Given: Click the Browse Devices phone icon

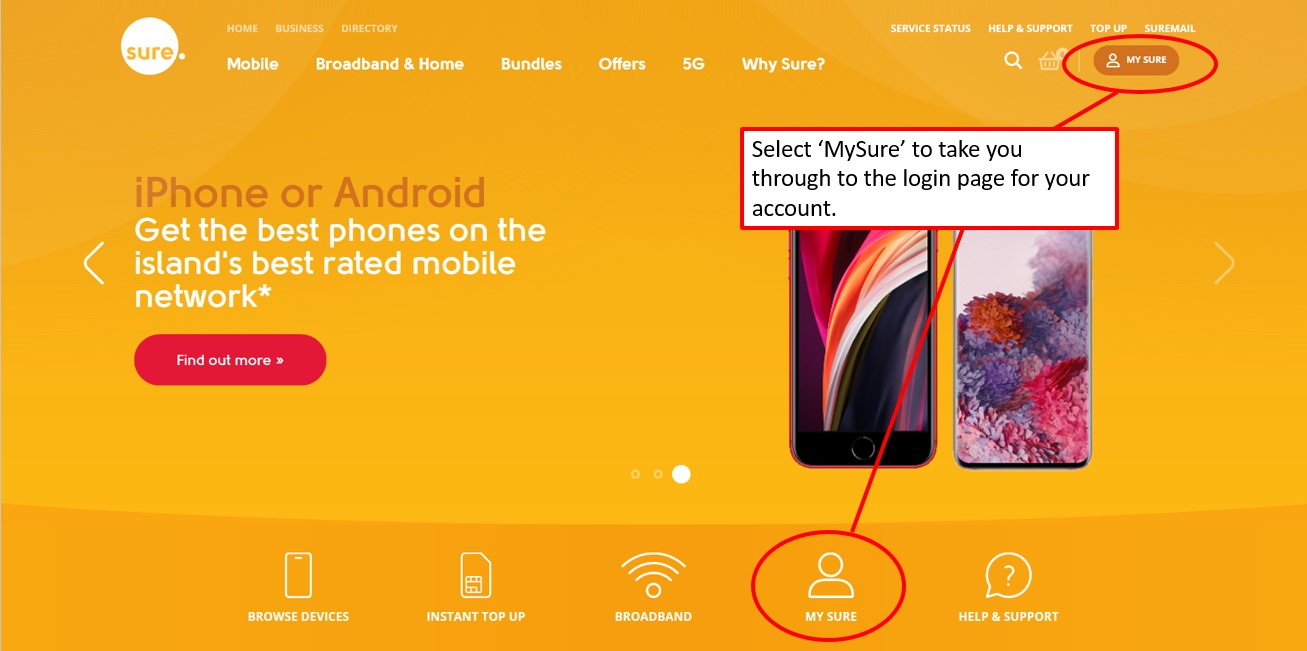Looking at the screenshot, I should (x=298, y=575).
